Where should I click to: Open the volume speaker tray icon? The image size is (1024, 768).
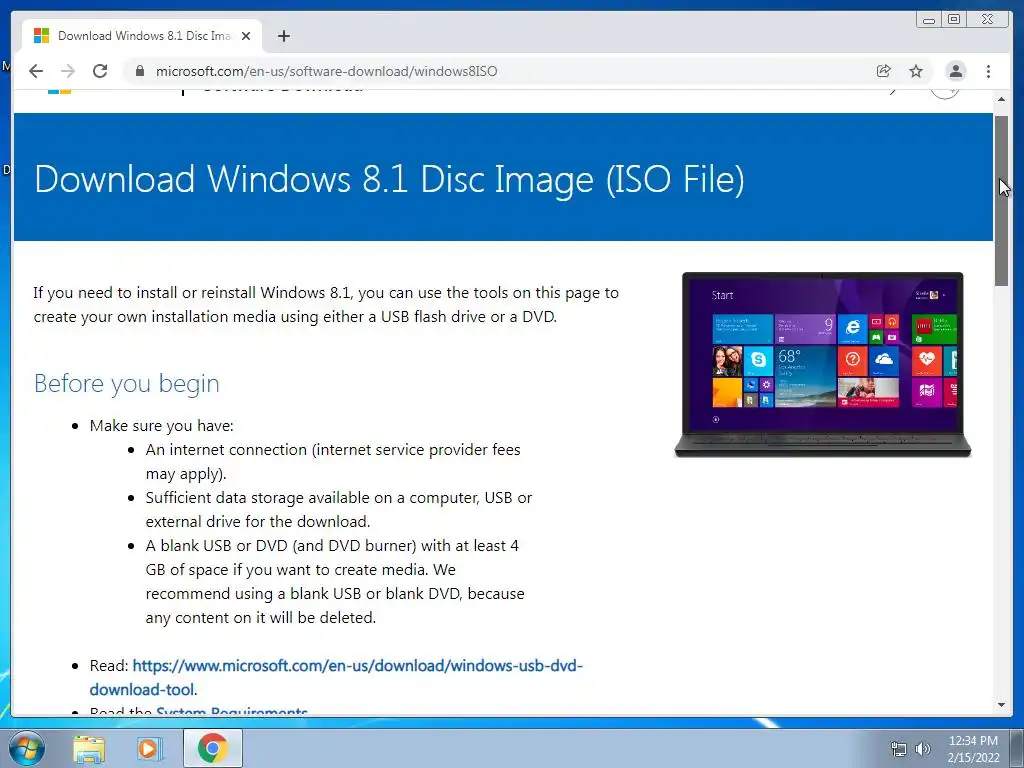point(922,749)
